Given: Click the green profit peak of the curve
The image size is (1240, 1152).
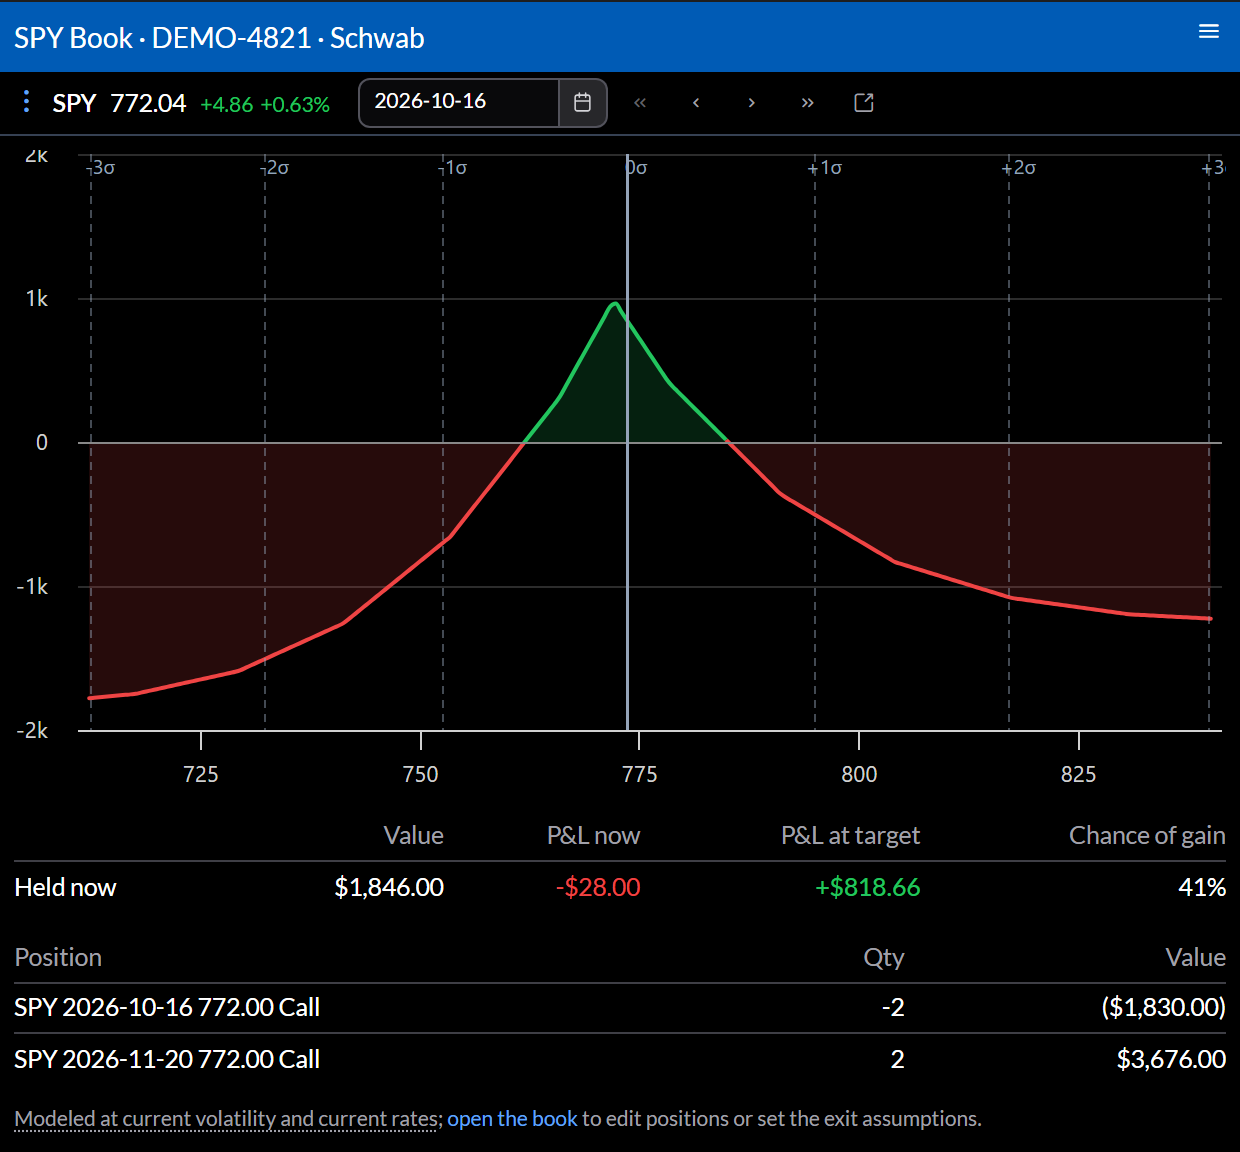Looking at the screenshot, I should 615,304.
